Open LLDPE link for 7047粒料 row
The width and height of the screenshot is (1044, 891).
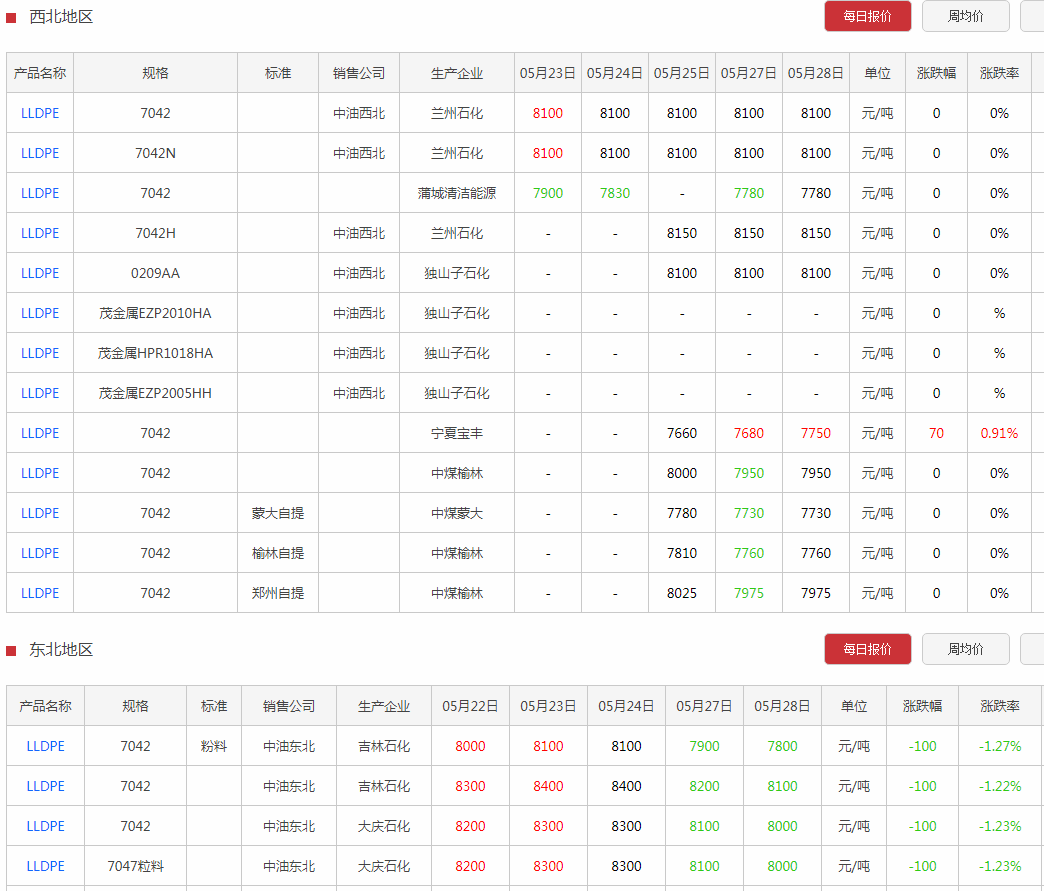coord(45,866)
